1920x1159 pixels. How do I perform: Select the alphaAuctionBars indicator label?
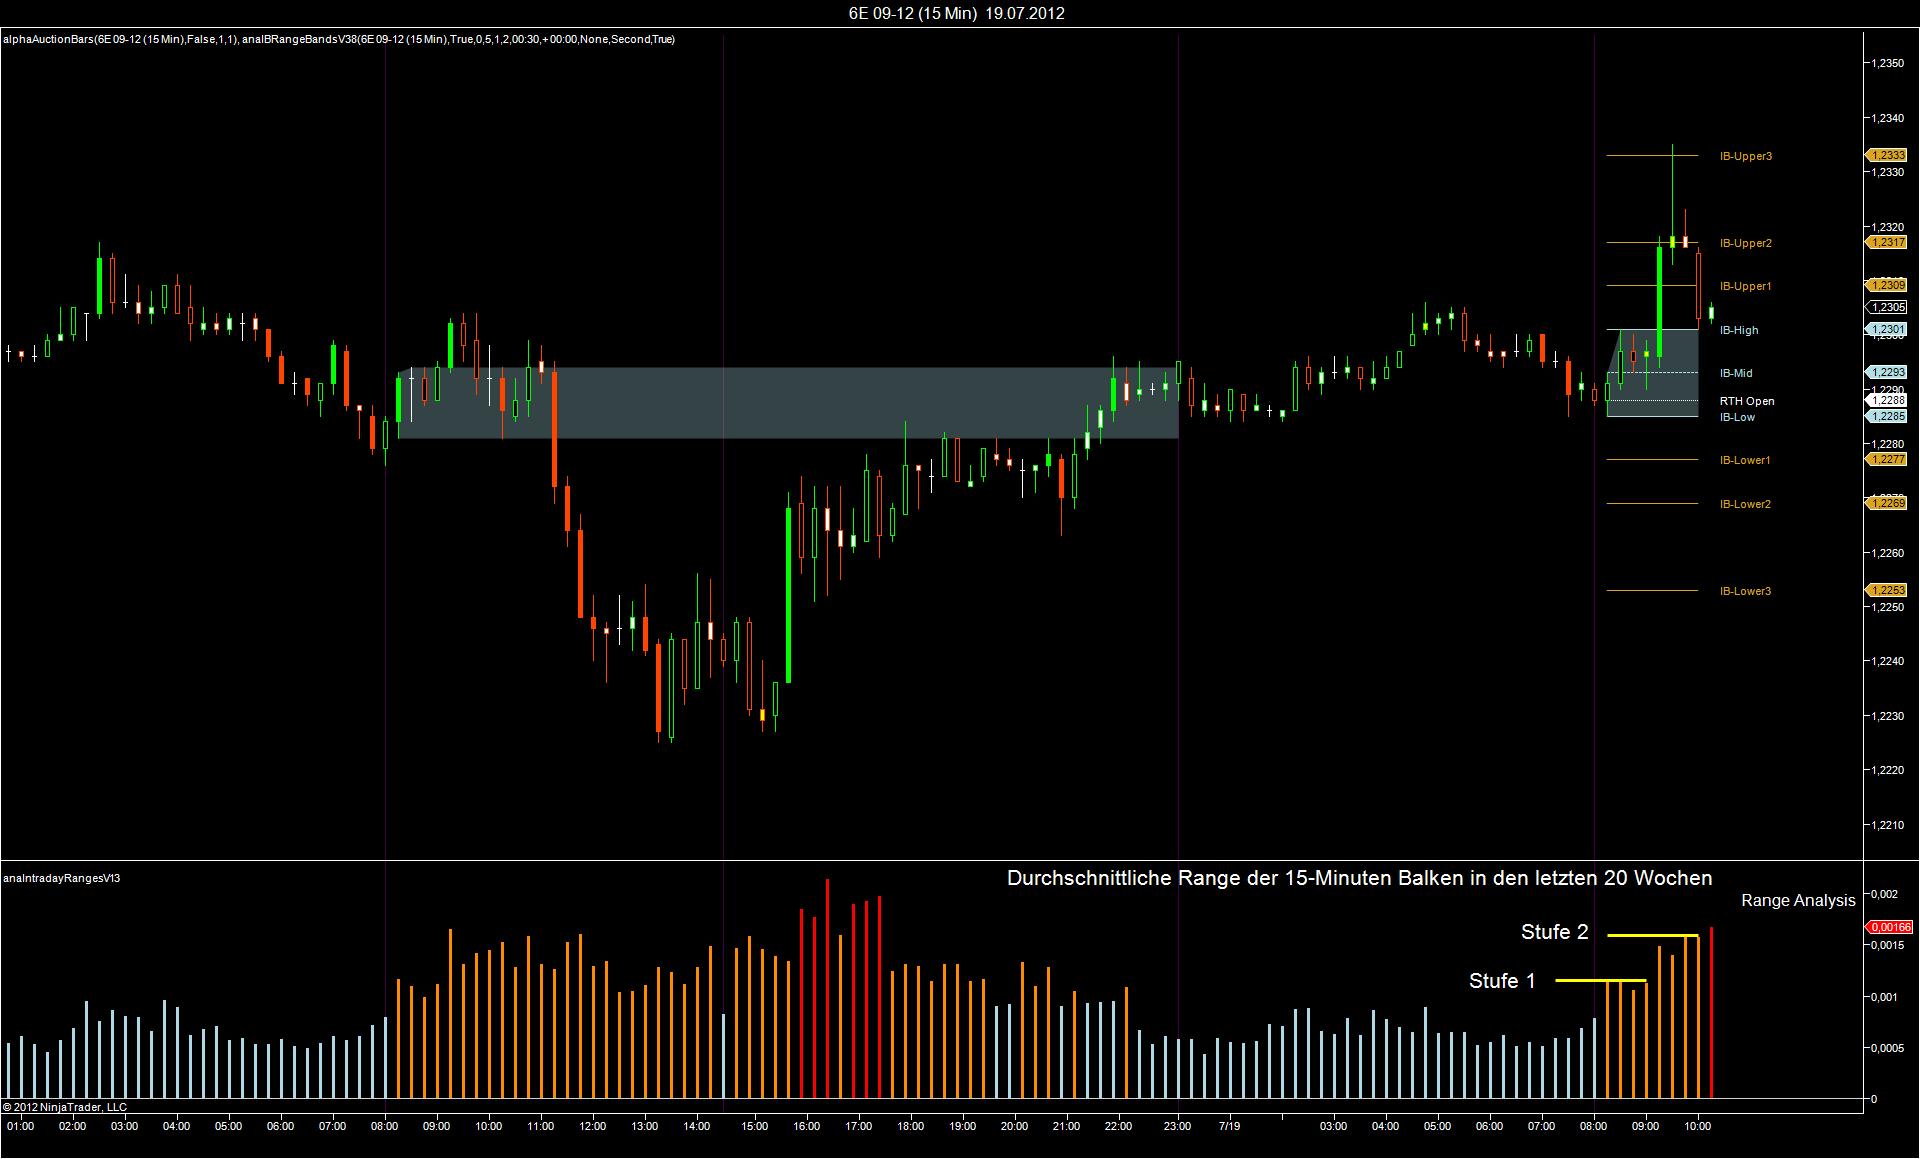click(x=118, y=39)
